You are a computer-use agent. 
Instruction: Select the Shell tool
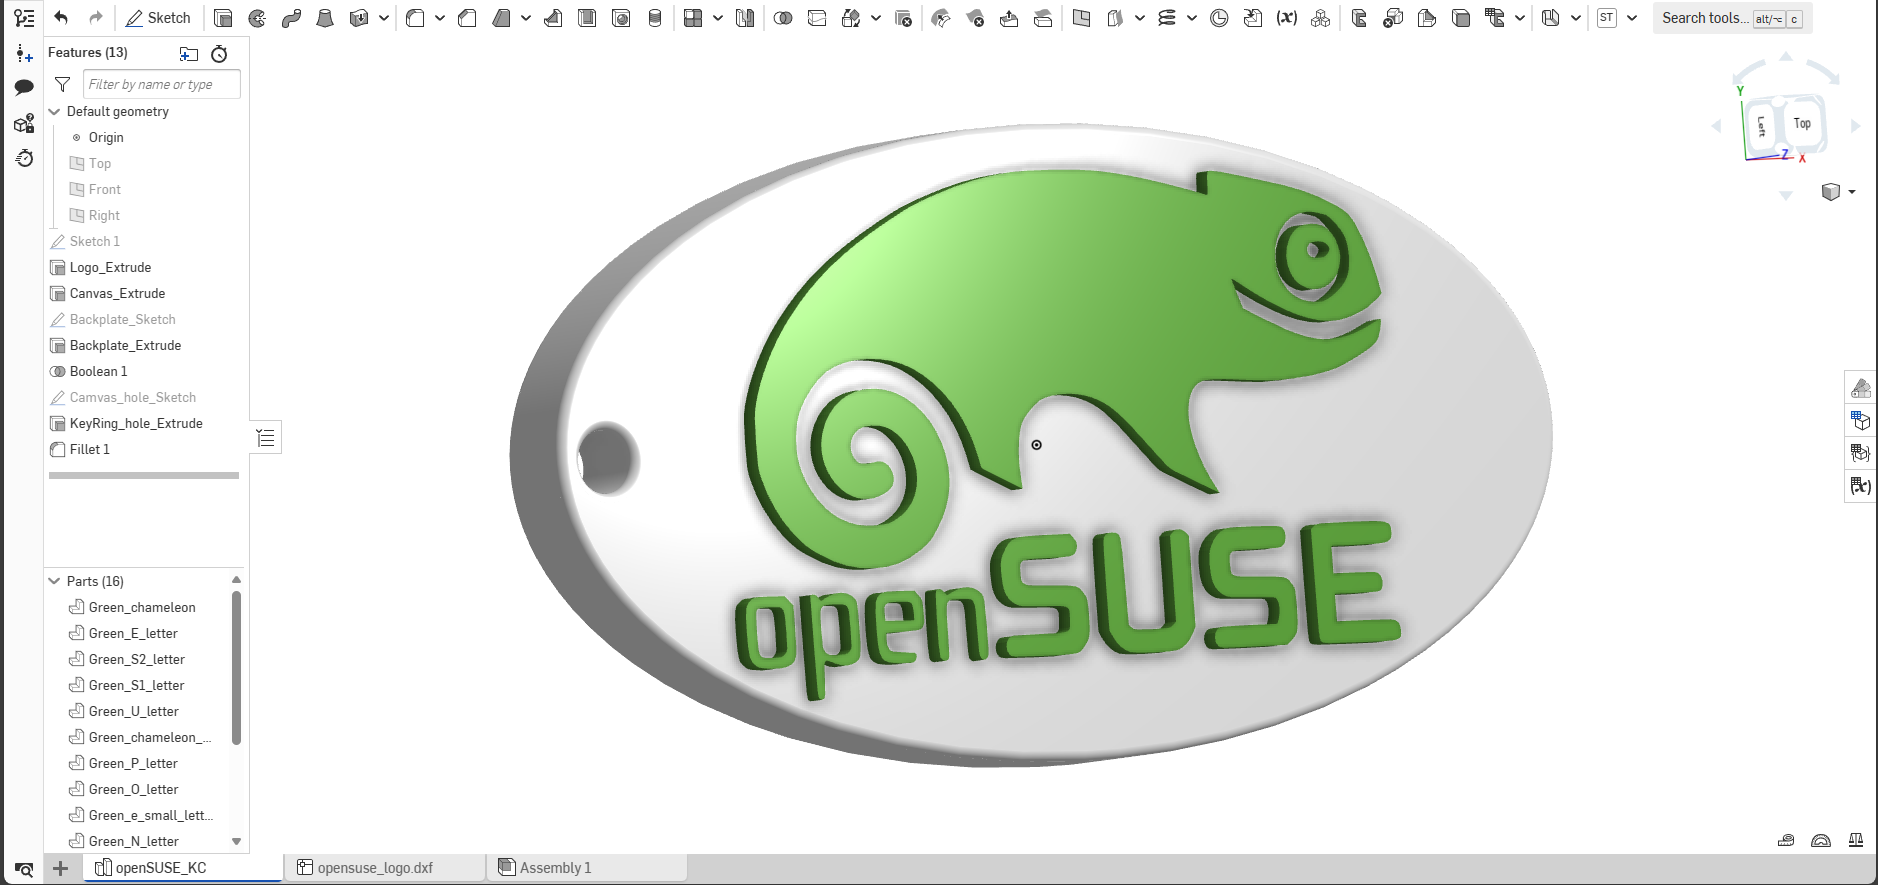tap(587, 18)
